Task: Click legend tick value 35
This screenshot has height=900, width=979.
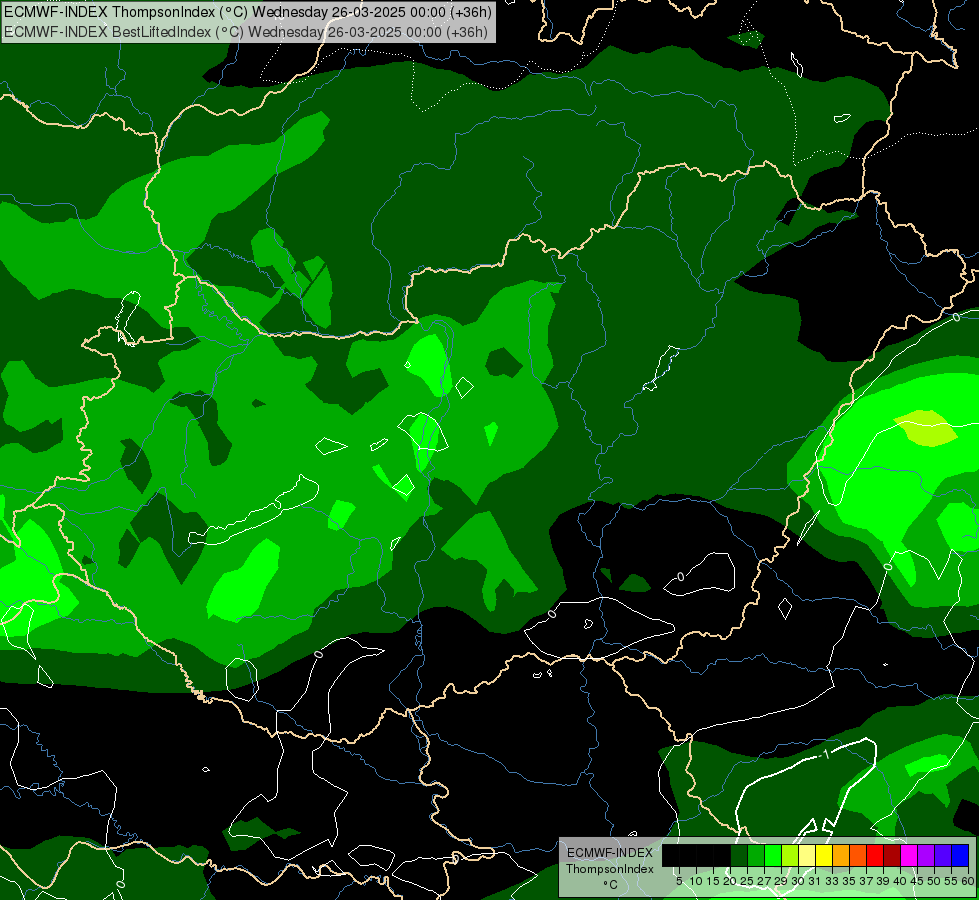Action: tap(849, 881)
